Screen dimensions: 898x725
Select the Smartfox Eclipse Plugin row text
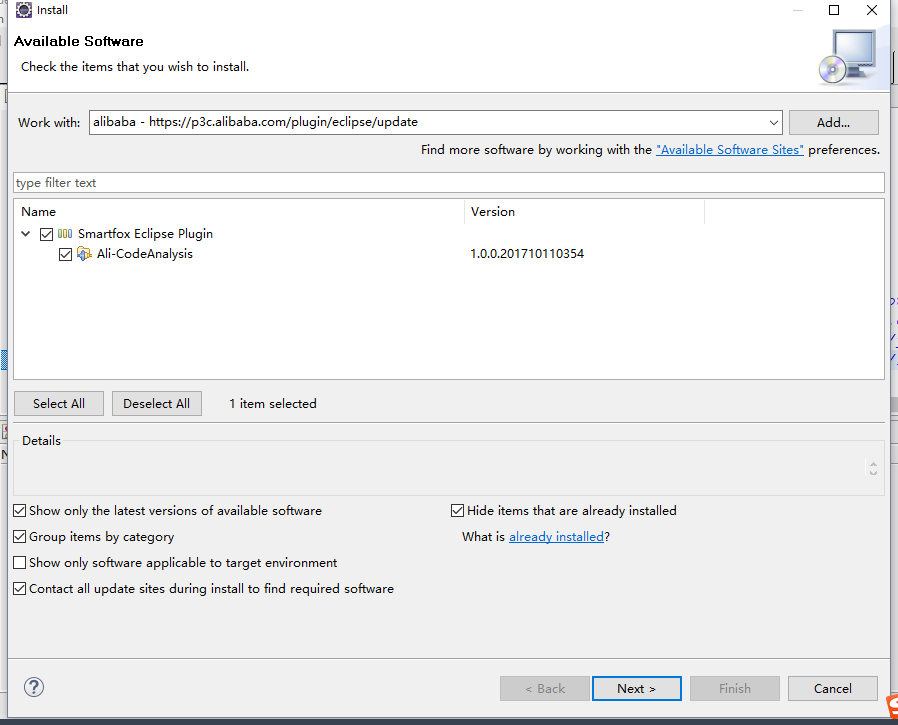145,234
